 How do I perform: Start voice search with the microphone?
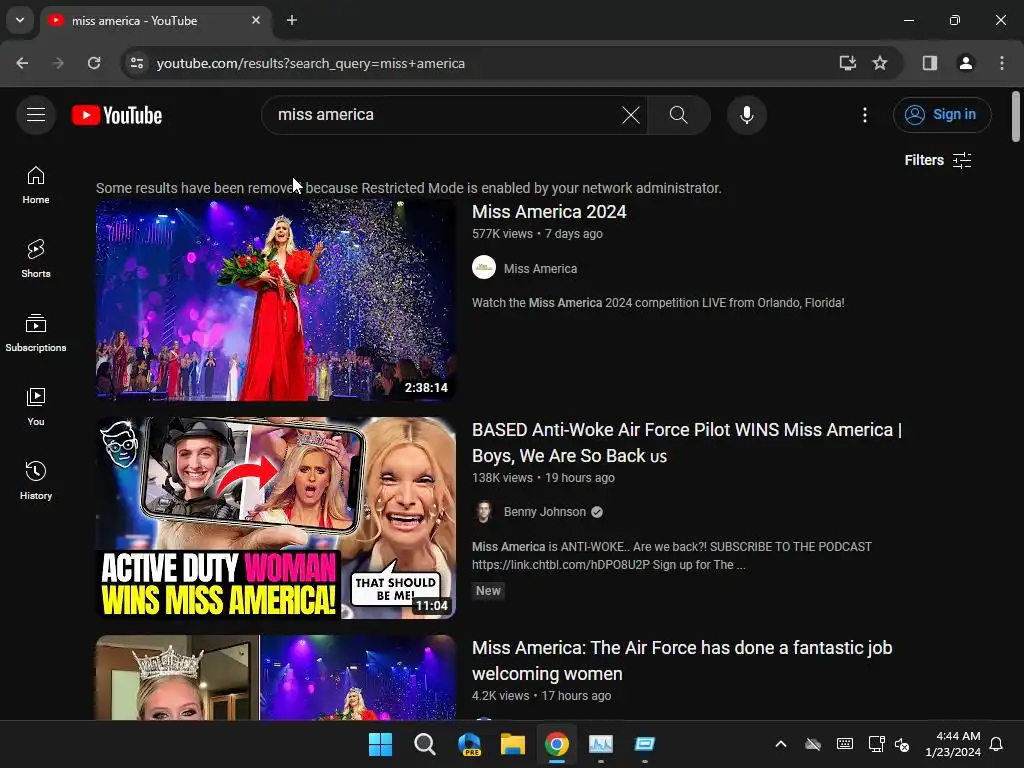tap(746, 115)
